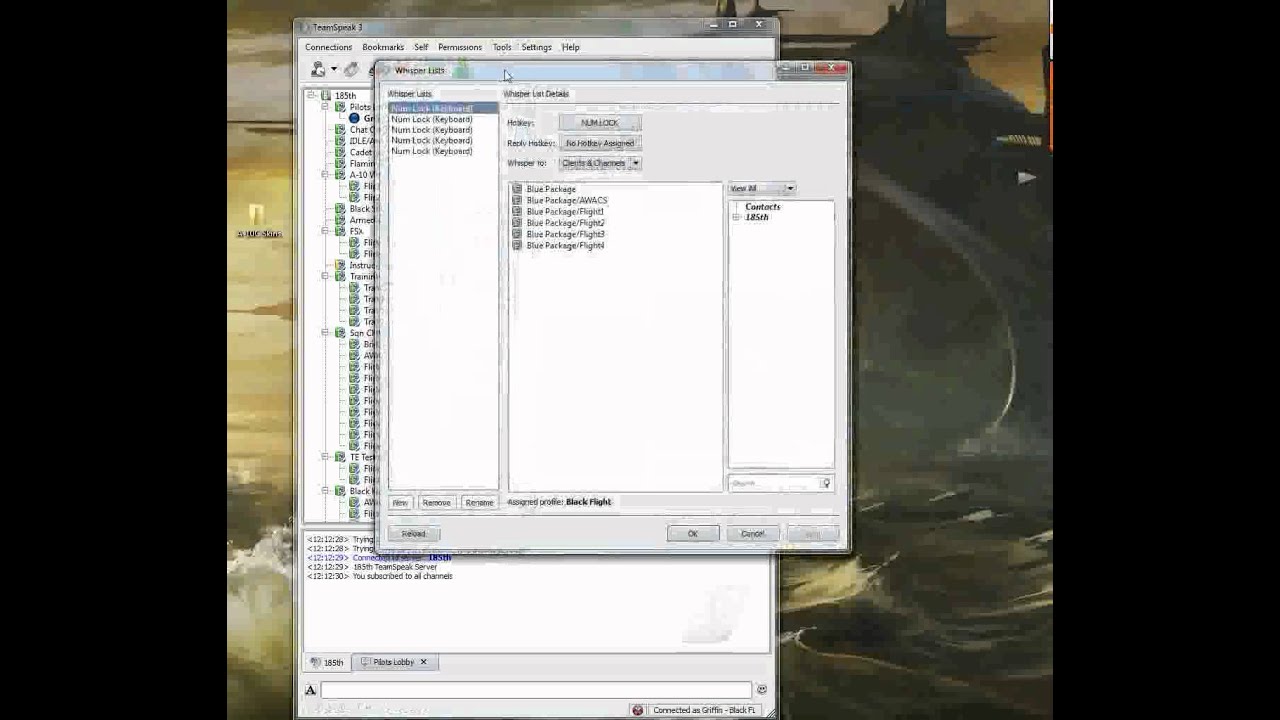Image resolution: width=1280 pixels, height=720 pixels.
Task: Click the FSX channel icon in tree
Action: 340,231
